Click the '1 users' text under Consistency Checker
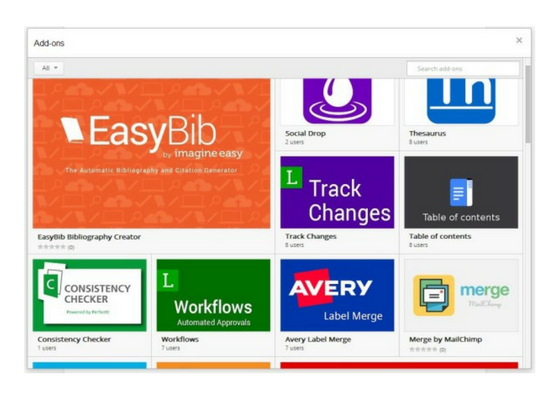The width and height of the screenshot is (560, 397). tap(47, 348)
